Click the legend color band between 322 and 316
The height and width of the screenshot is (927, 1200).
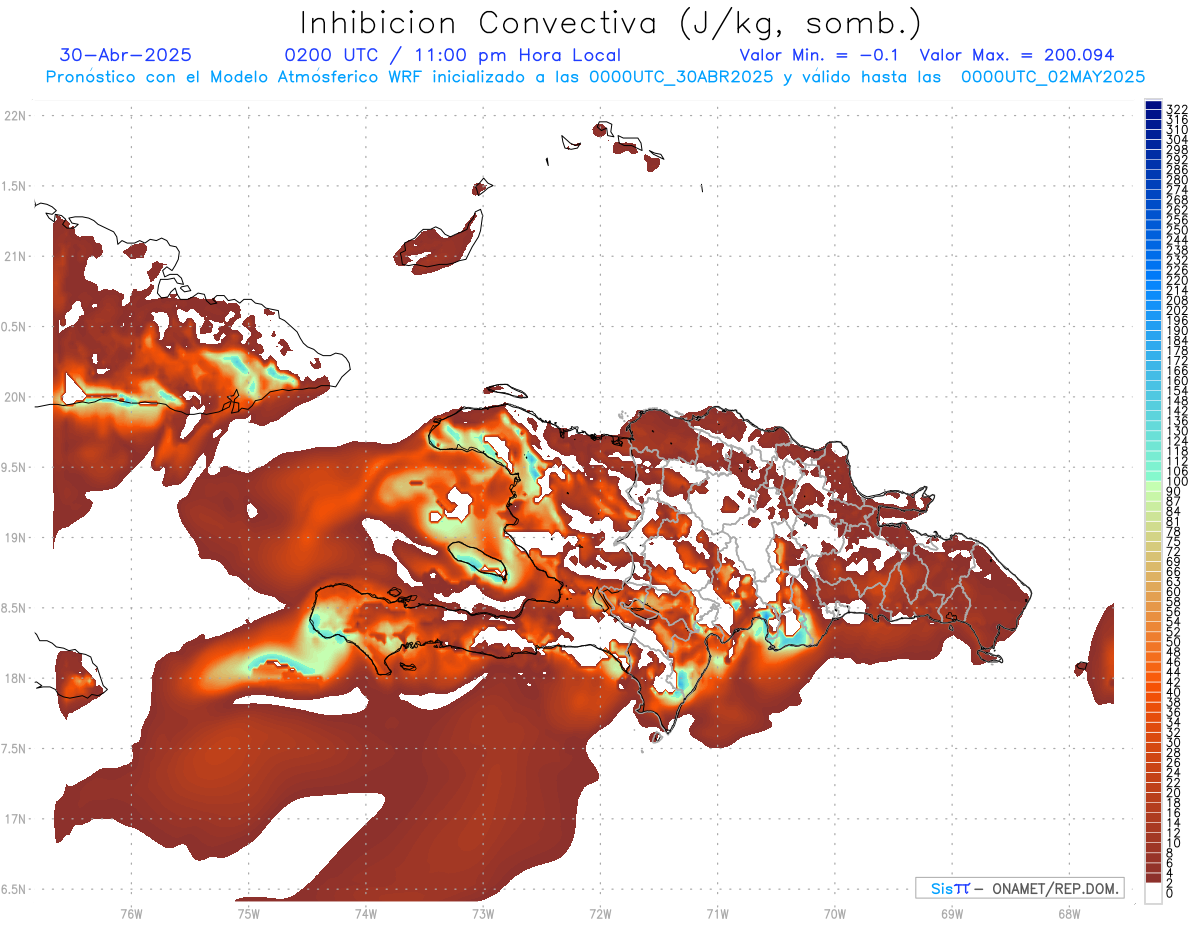click(1153, 114)
